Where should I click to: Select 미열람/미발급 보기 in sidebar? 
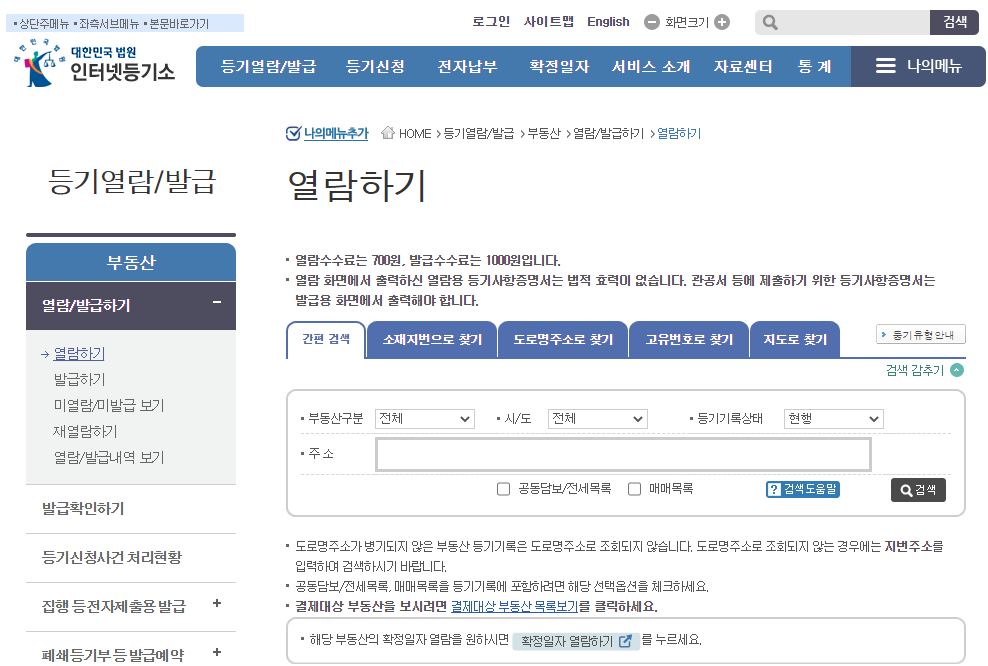click(108, 405)
